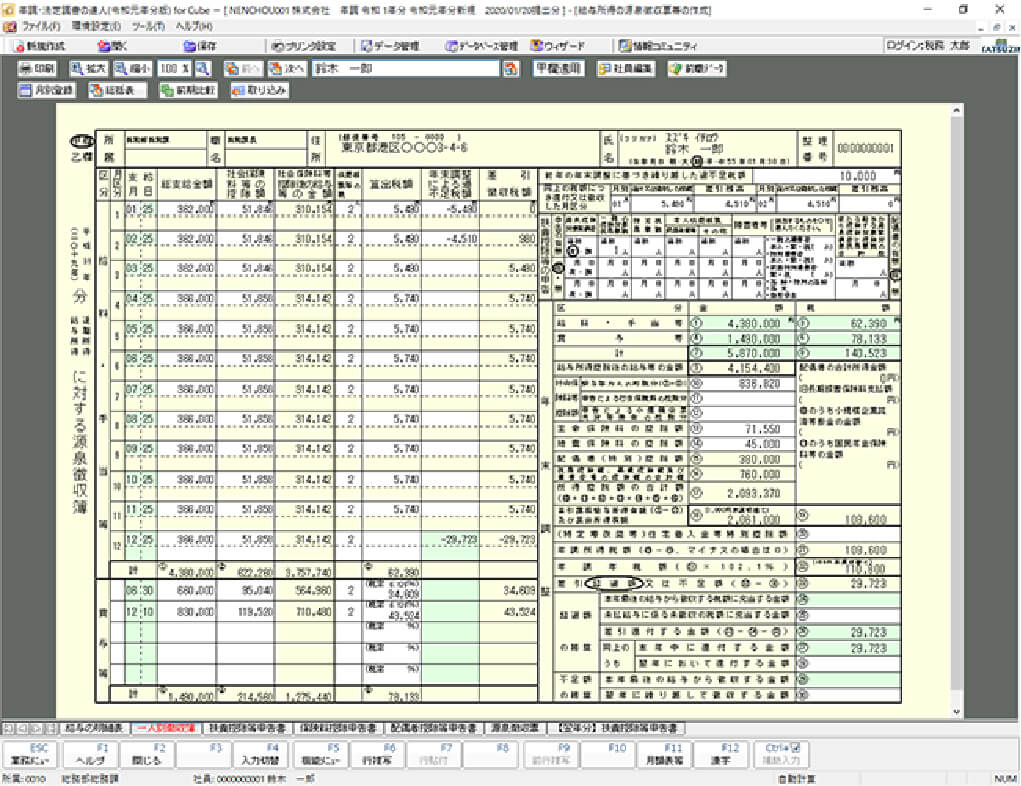1021x786 pixels.
Task: Open プリンタ設定 from the toolbar
Action: click(x=304, y=46)
